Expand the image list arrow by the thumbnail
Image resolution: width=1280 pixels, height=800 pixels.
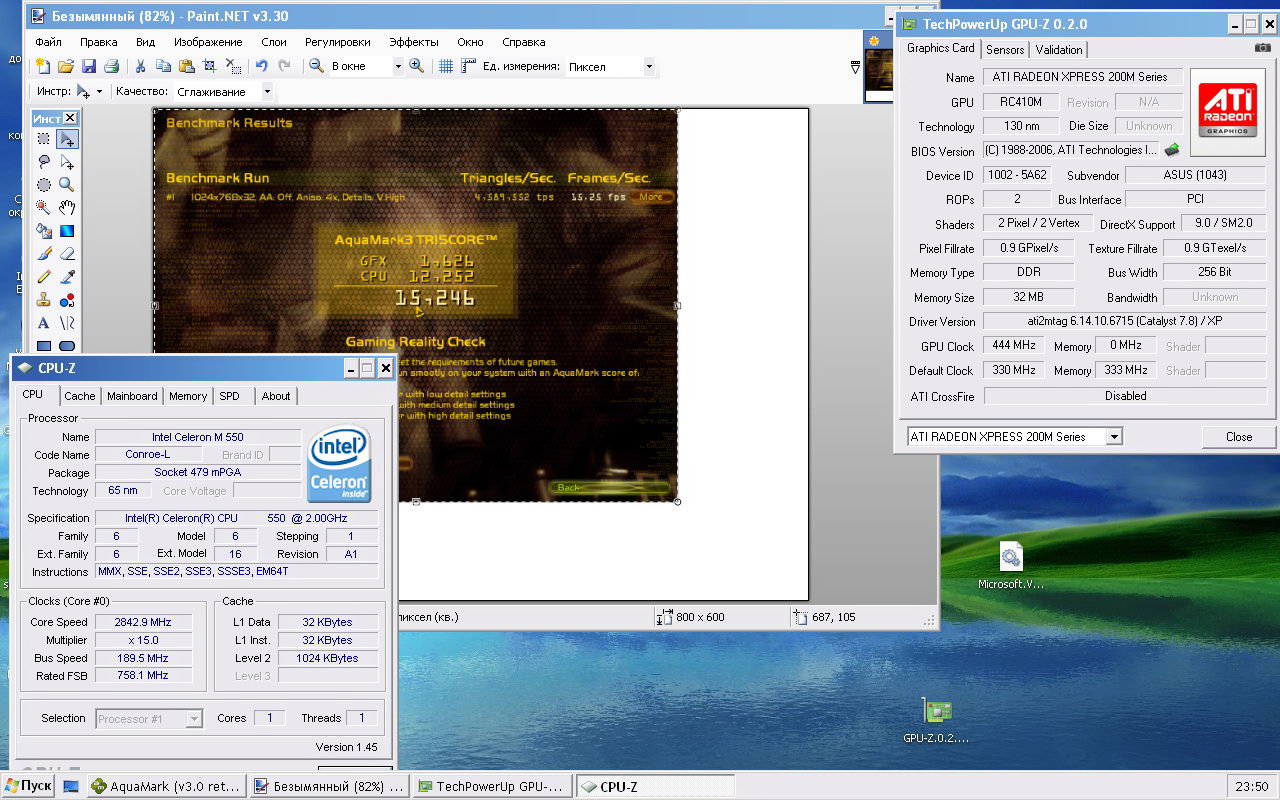(855, 68)
